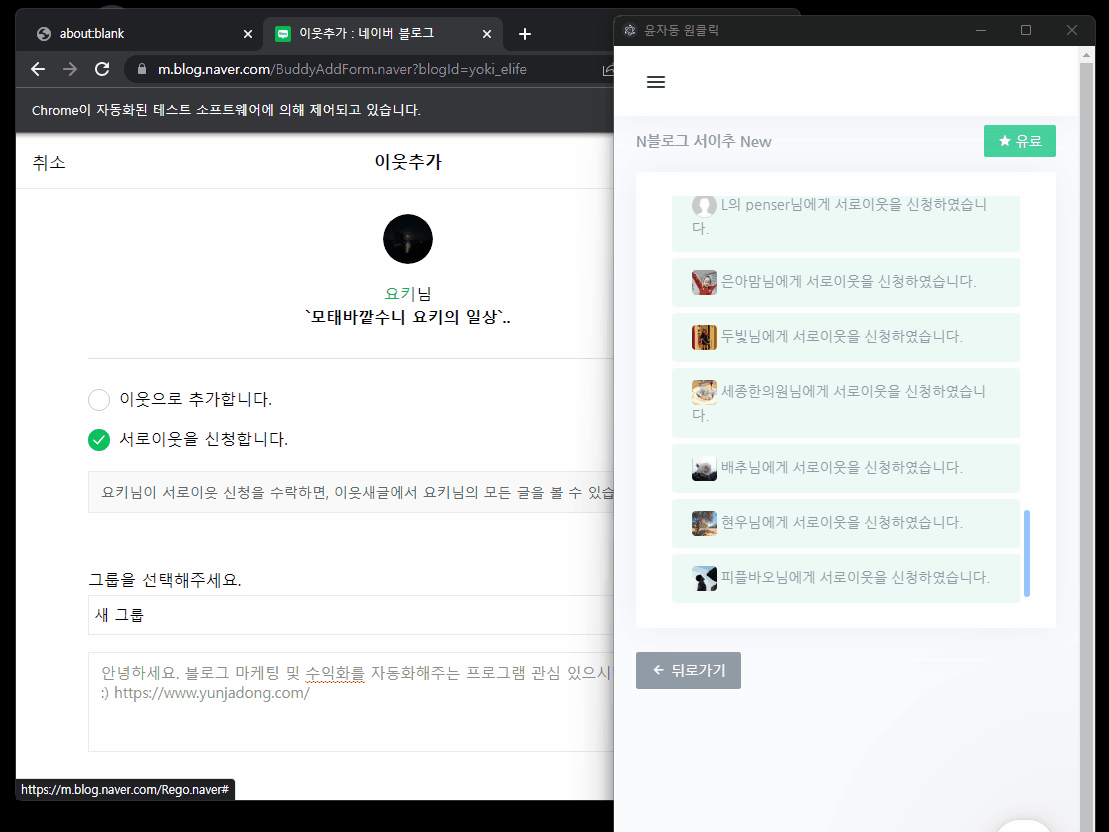
Task: Click the Chrome automation notice bar text
Action: tap(226, 110)
